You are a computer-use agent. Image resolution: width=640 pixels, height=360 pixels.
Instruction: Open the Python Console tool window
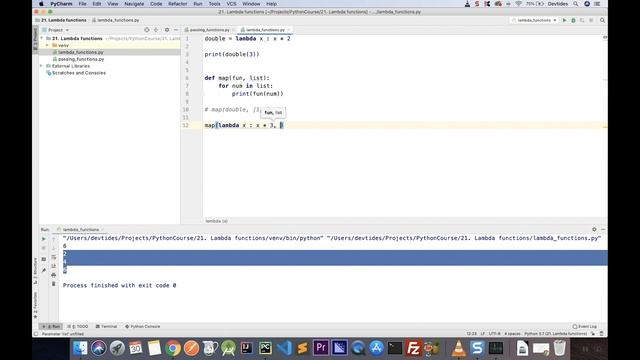(142, 327)
